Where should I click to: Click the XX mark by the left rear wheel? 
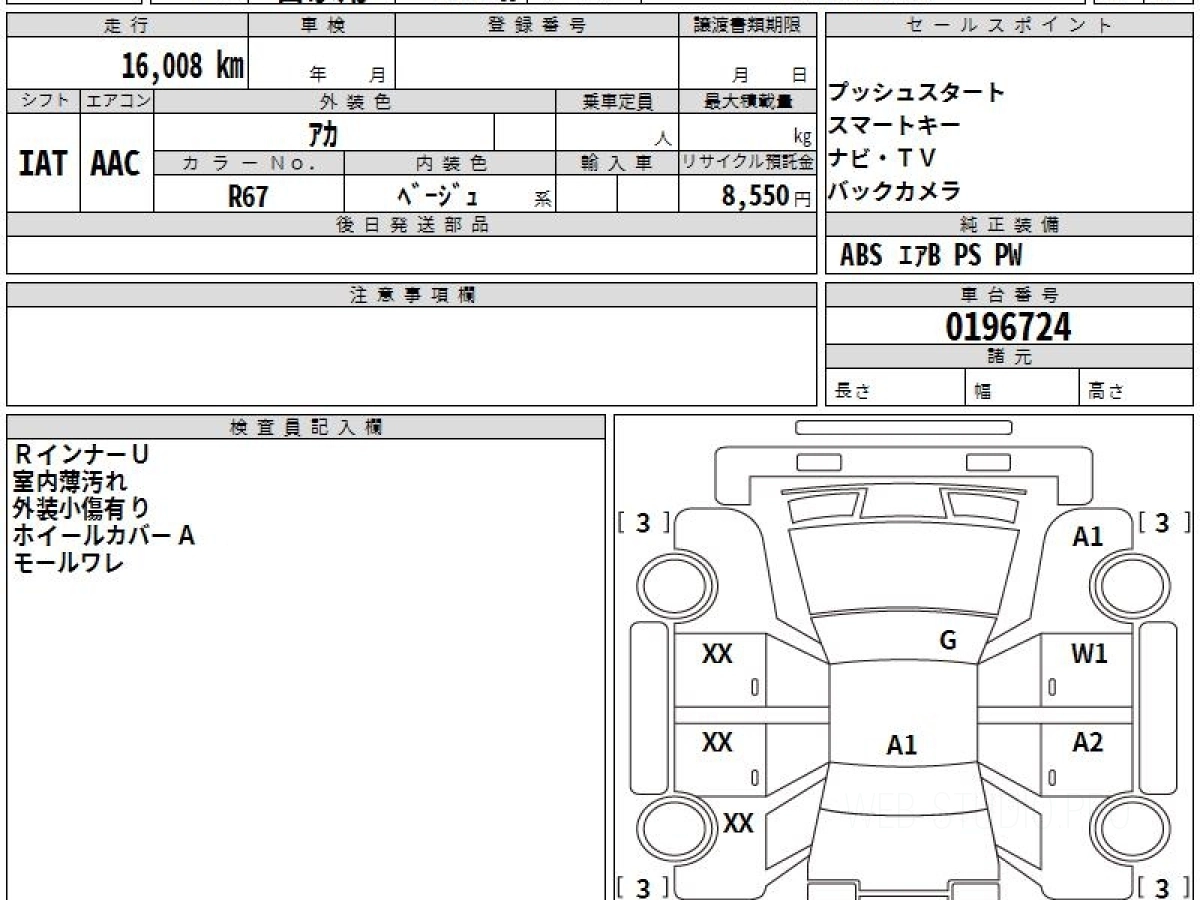pos(738,824)
